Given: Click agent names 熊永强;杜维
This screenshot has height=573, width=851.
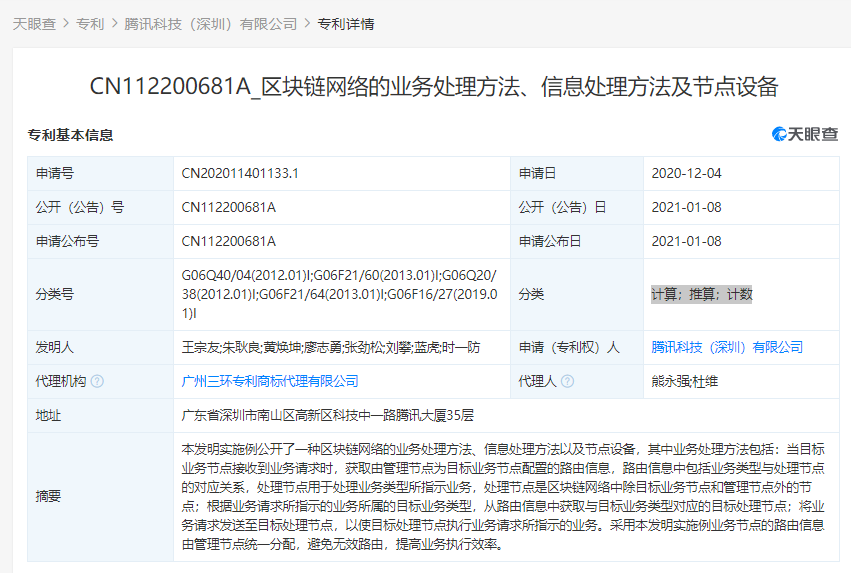Looking at the screenshot, I should 684,381.
